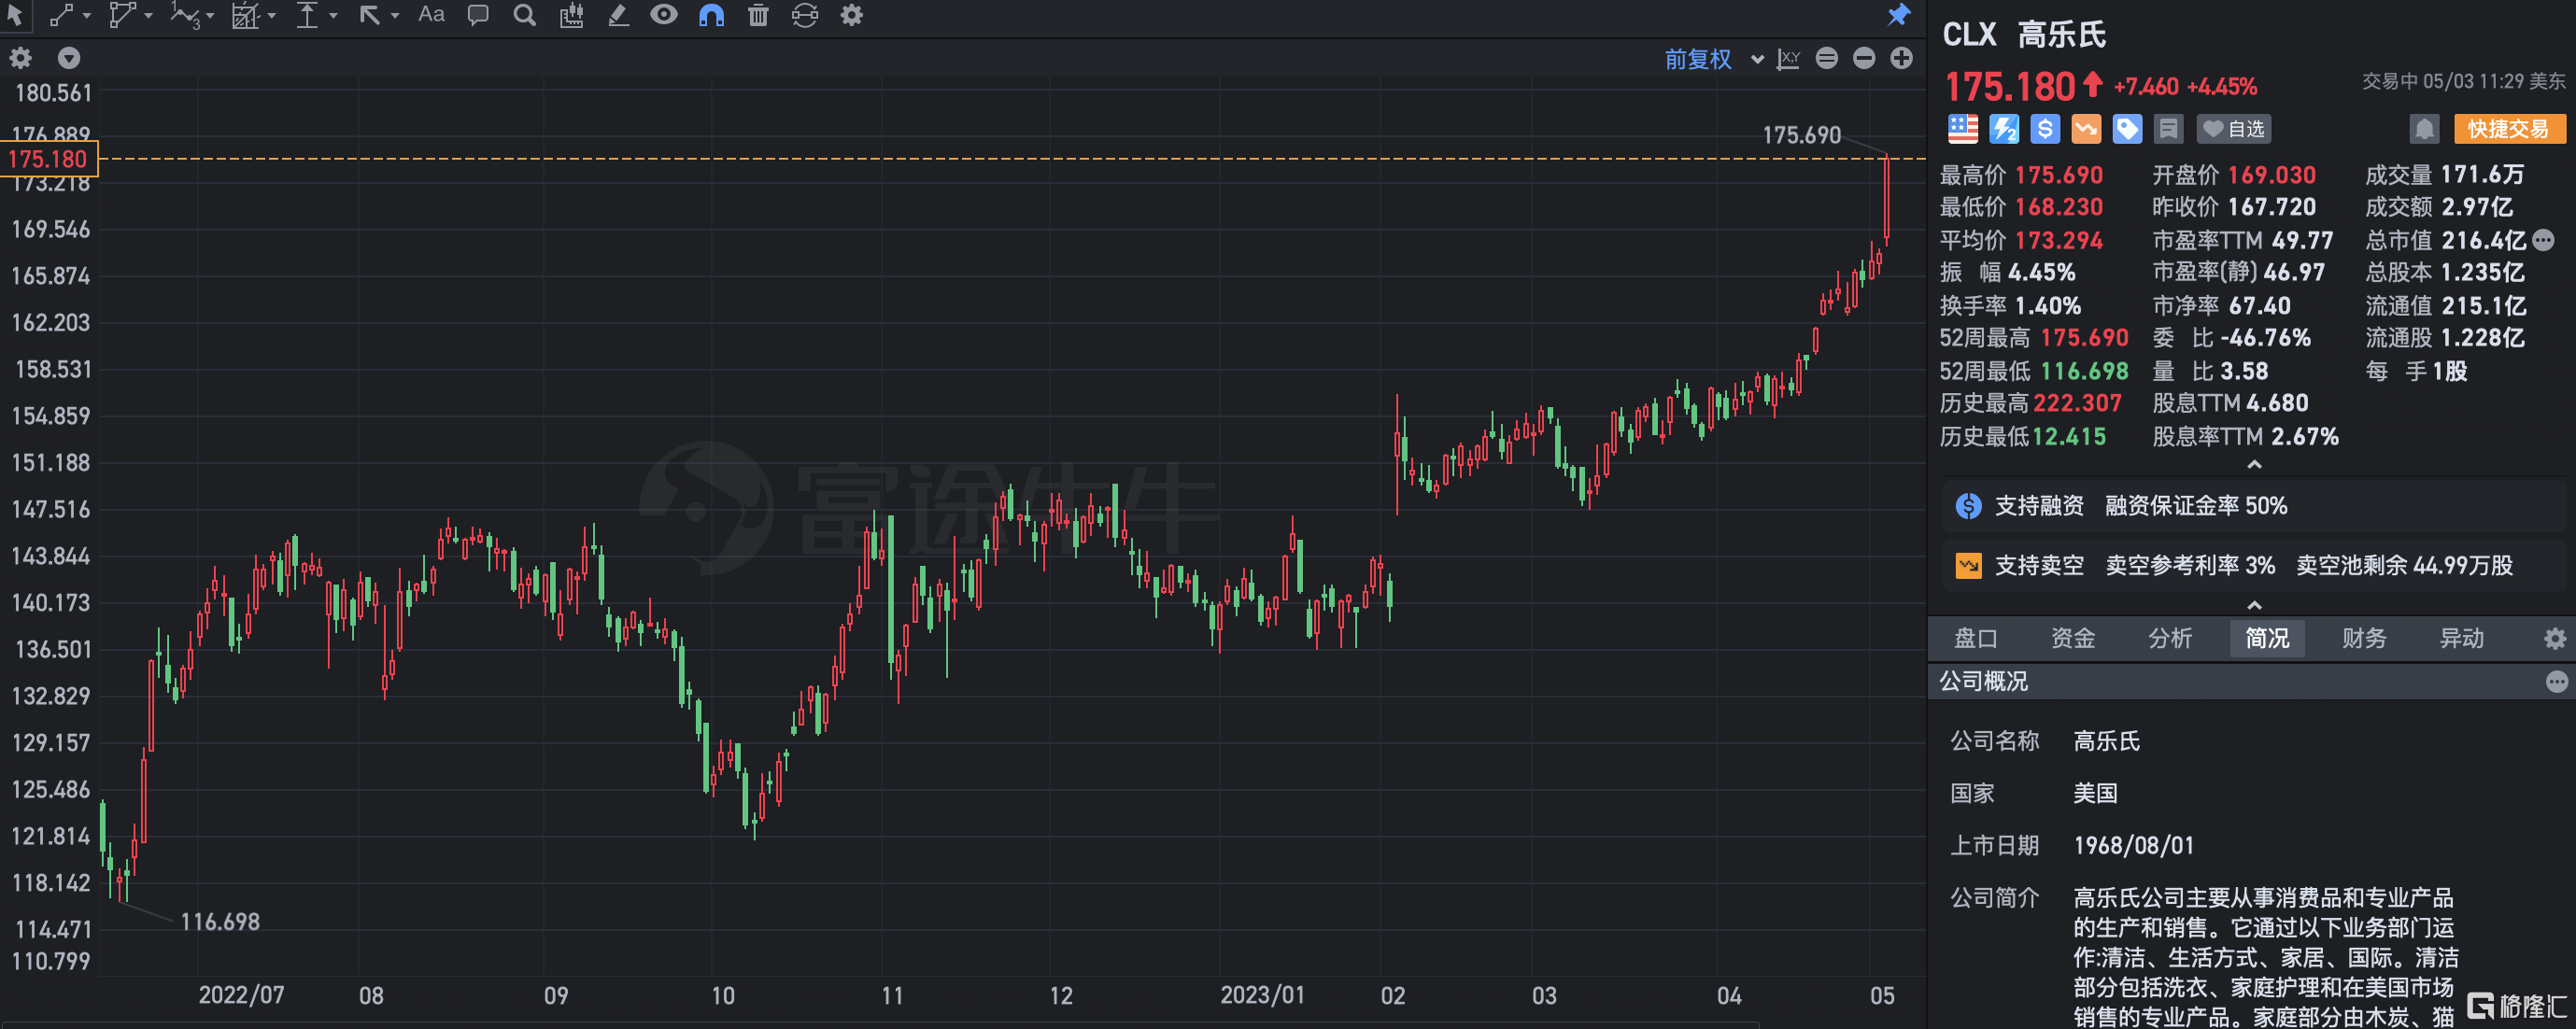Select the comment bubble tool
Screen dimensions: 2576x1029
[x=478, y=15]
